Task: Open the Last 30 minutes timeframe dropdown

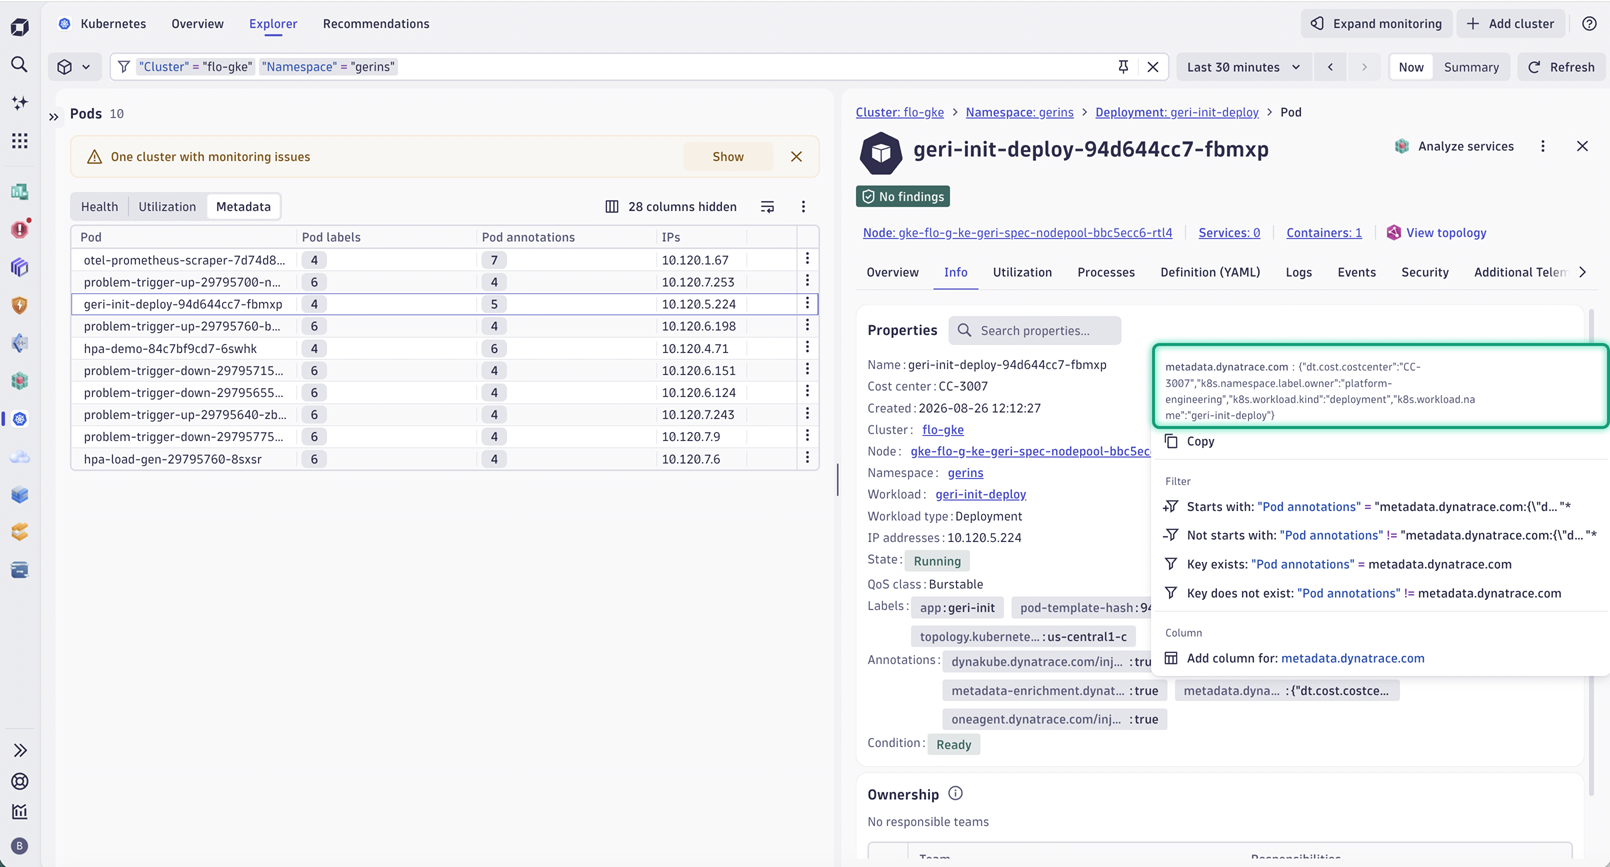Action: (x=1243, y=67)
